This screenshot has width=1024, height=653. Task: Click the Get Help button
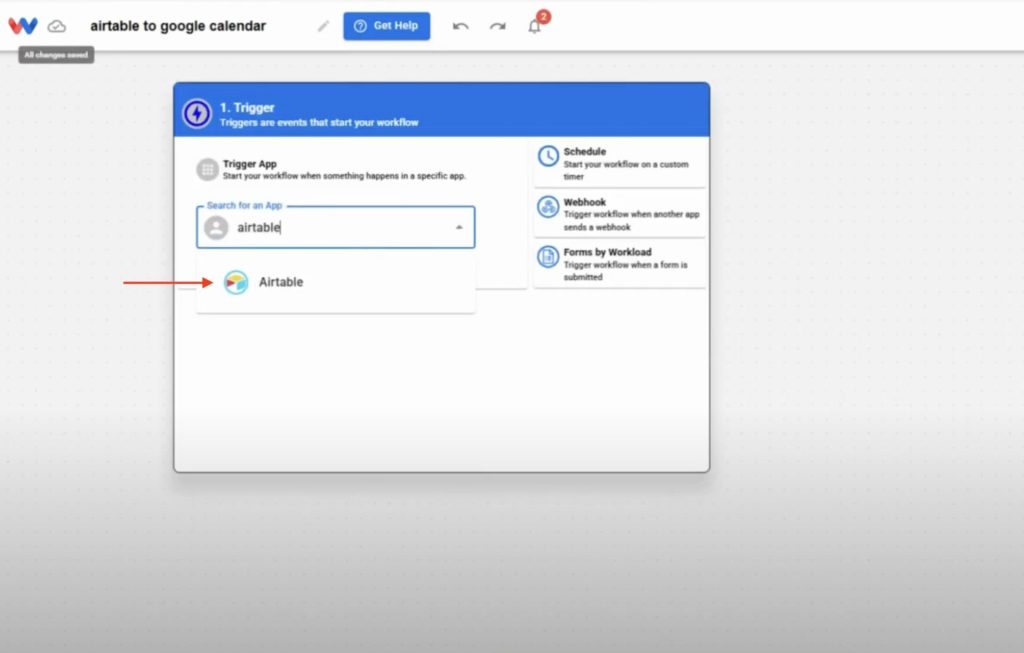[x=387, y=26]
